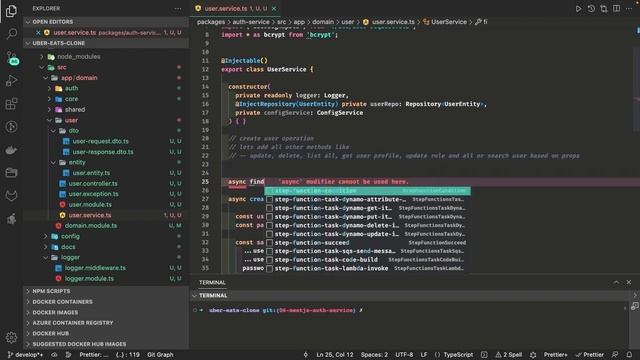Collapse the nested TERMINAL section header
The height and width of the screenshot is (360, 640).
(194, 296)
